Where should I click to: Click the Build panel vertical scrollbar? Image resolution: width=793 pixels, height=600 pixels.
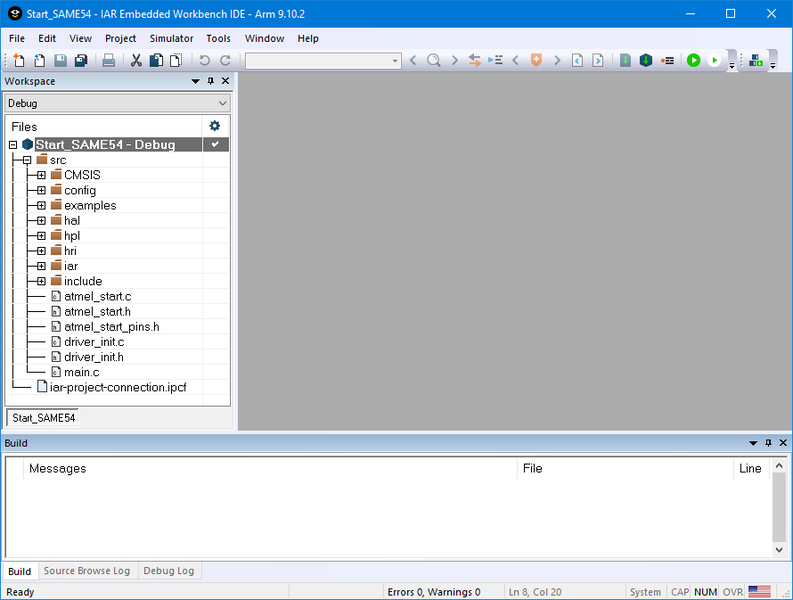[x=779, y=510]
